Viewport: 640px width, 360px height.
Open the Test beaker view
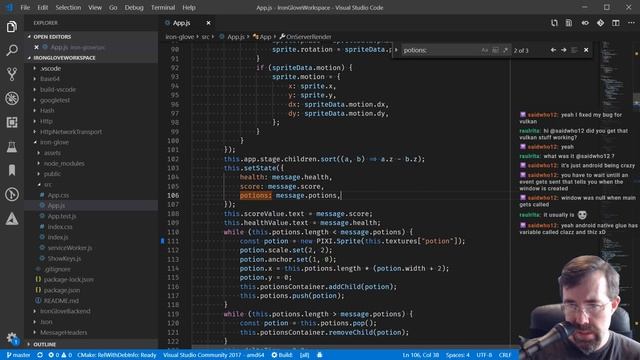point(12,147)
